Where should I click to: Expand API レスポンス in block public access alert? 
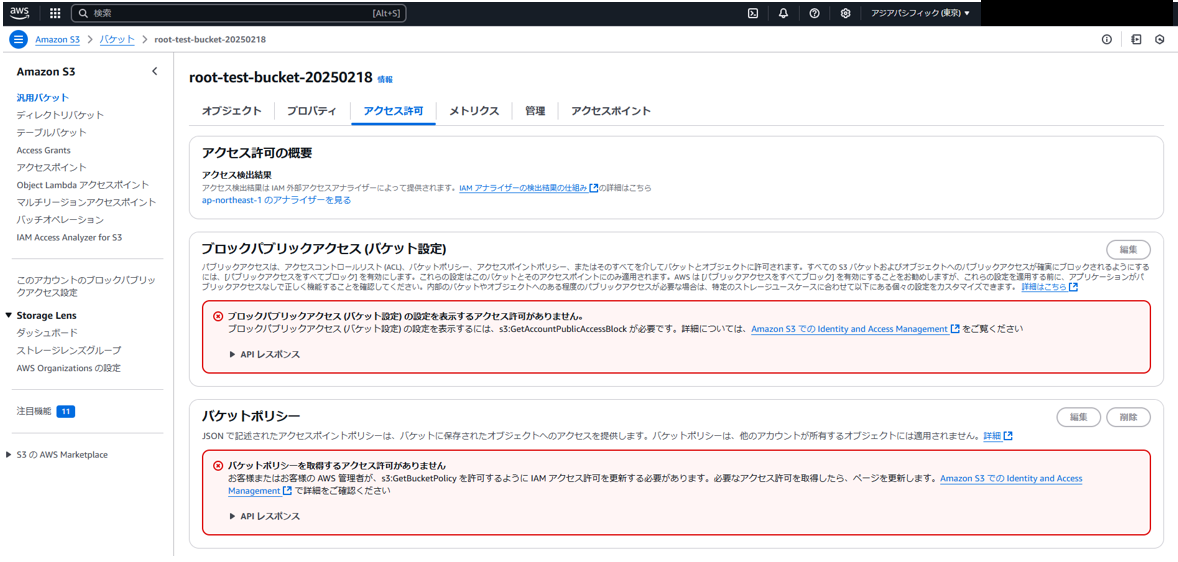pyautogui.click(x=265, y=354)
